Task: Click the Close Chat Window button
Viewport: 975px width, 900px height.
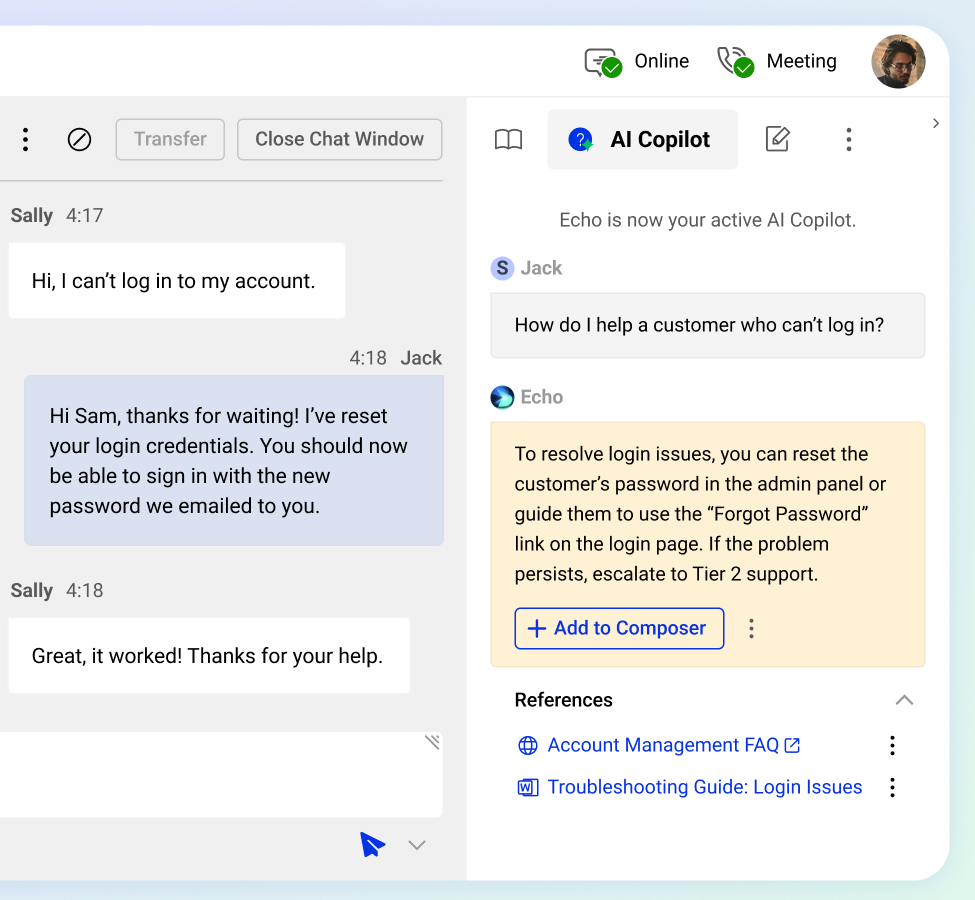Action: pyautogui.click(x=339, y=140)
